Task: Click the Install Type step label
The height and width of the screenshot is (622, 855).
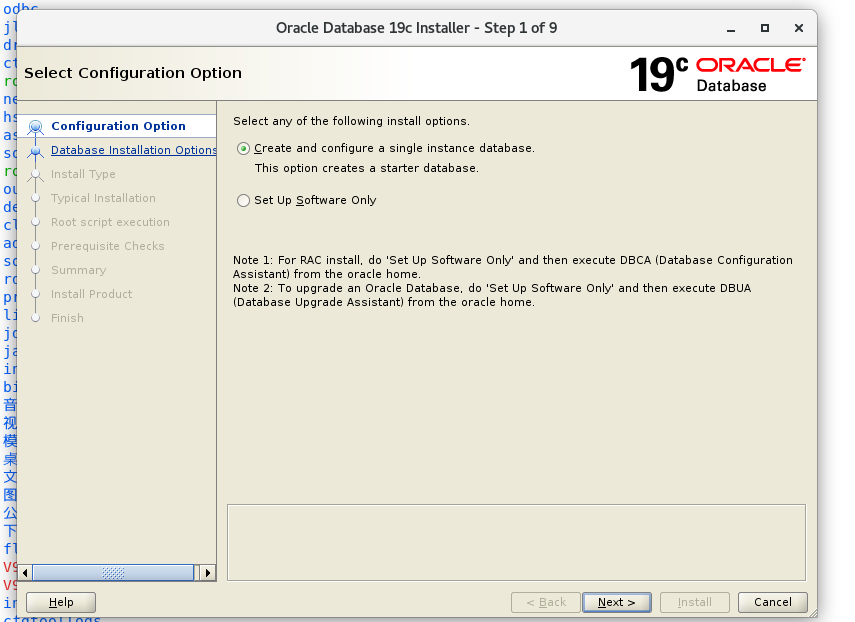Action: (x=83, y=174)
